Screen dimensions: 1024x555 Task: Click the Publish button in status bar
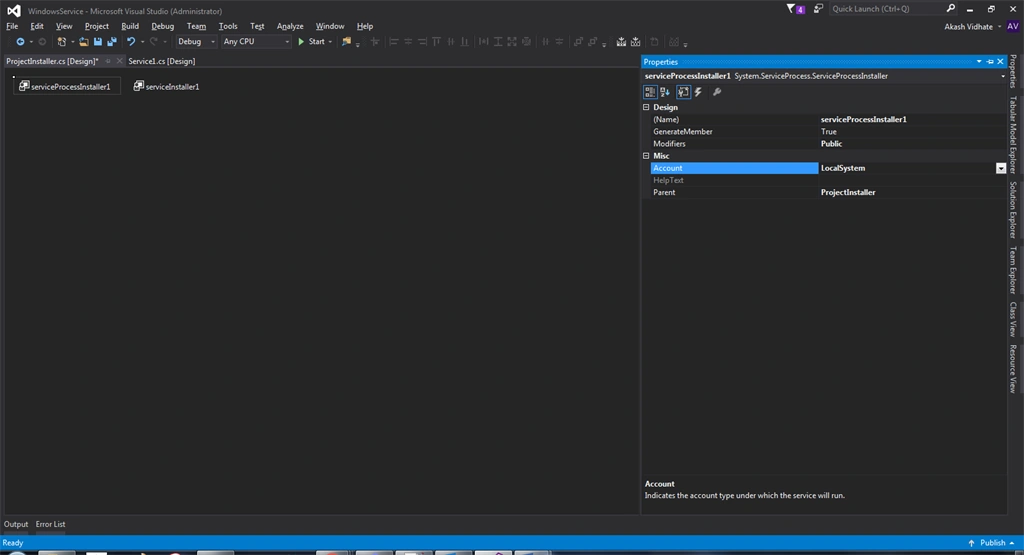point(991,543)
